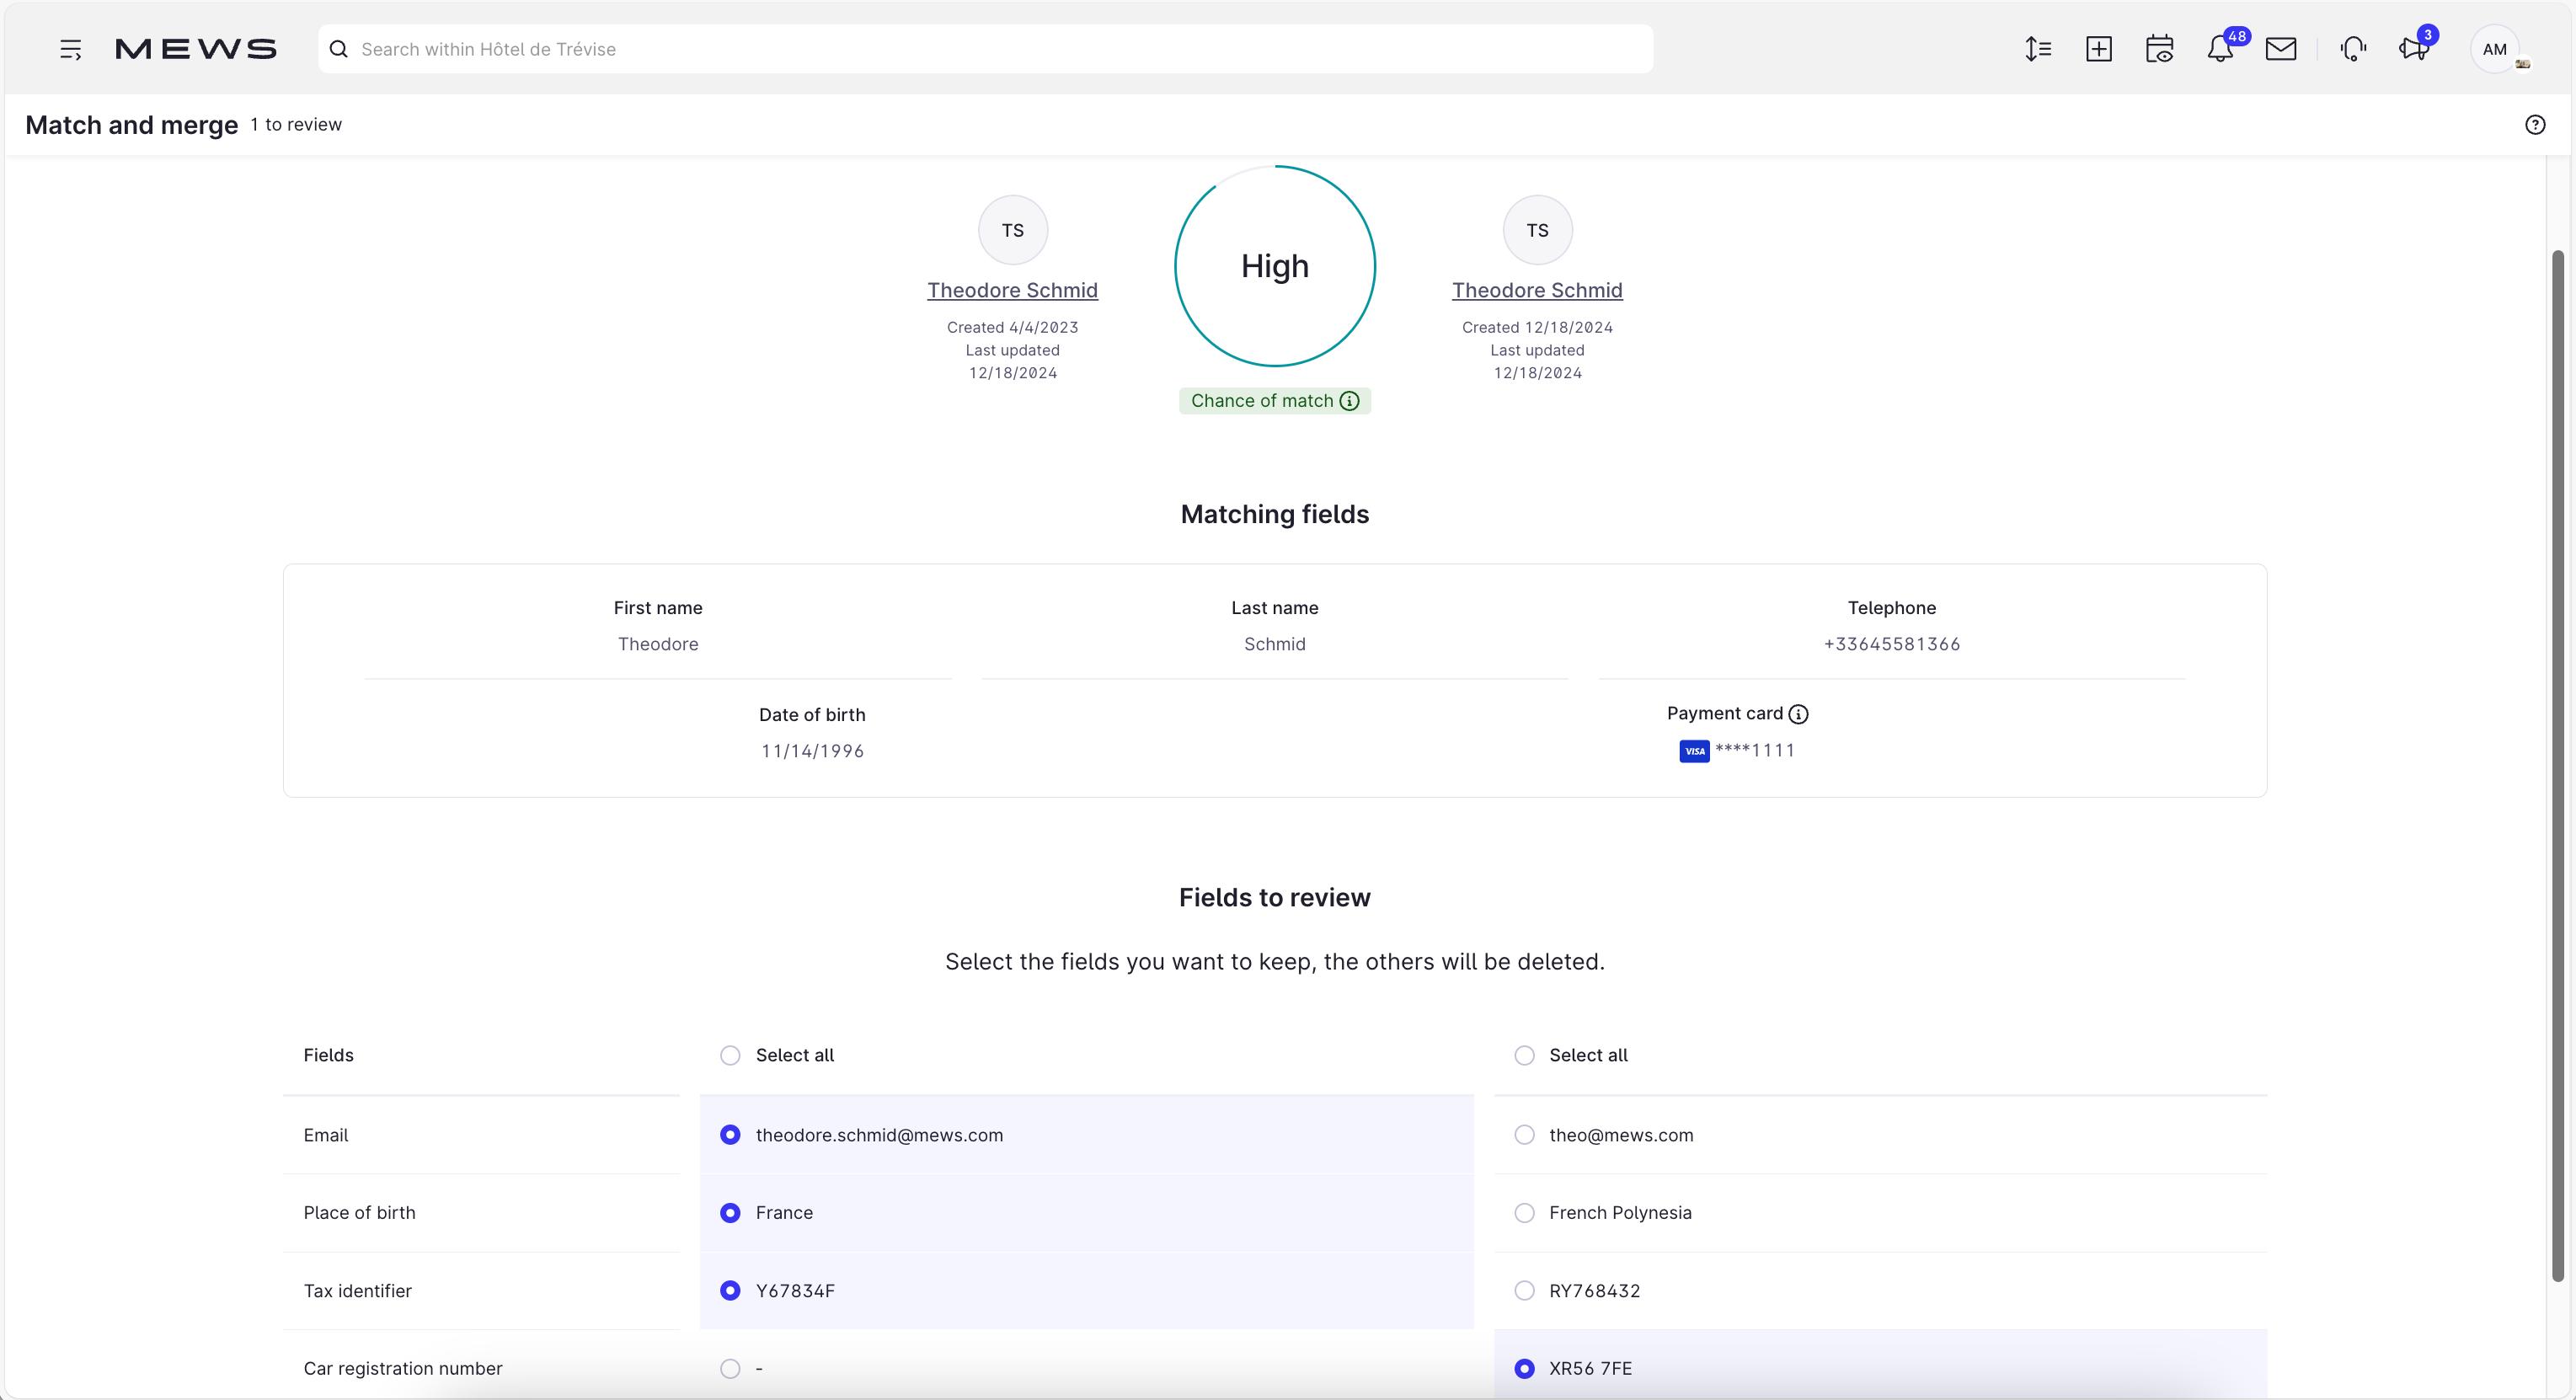Open announcements via the megaphone icon

[2414, 48]
